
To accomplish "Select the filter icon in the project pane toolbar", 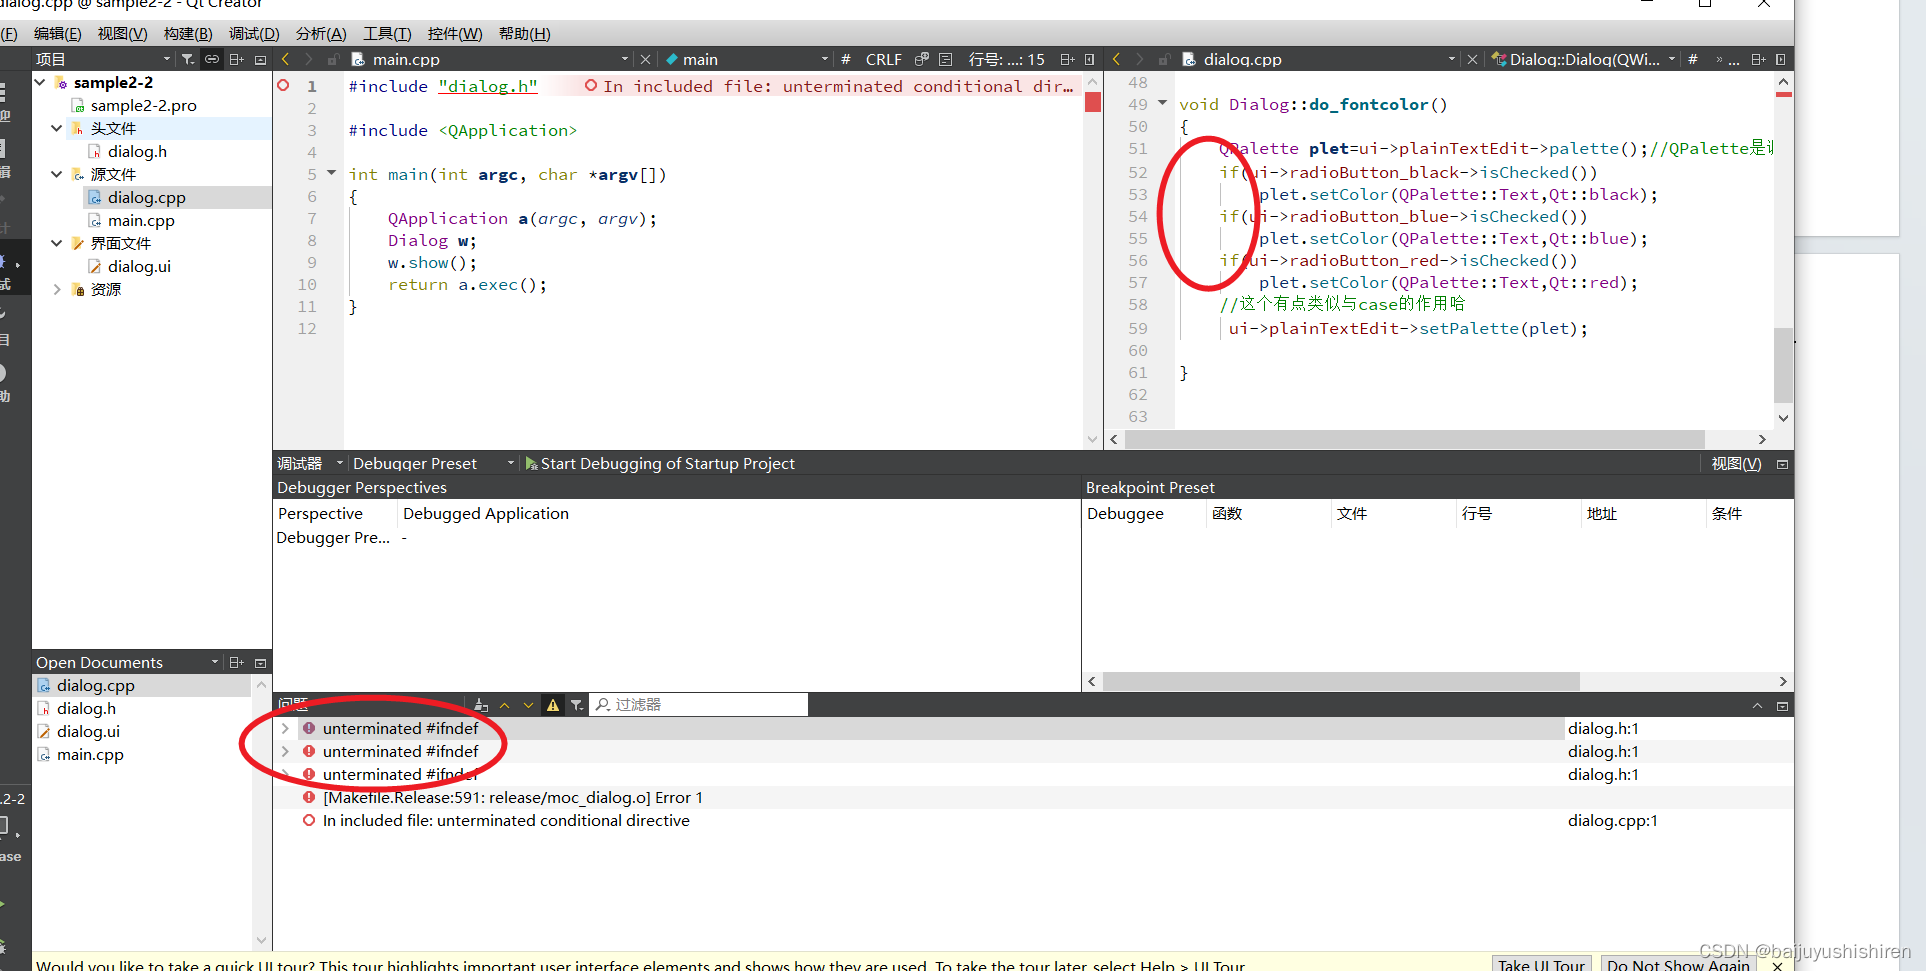I will coord(187,59).
